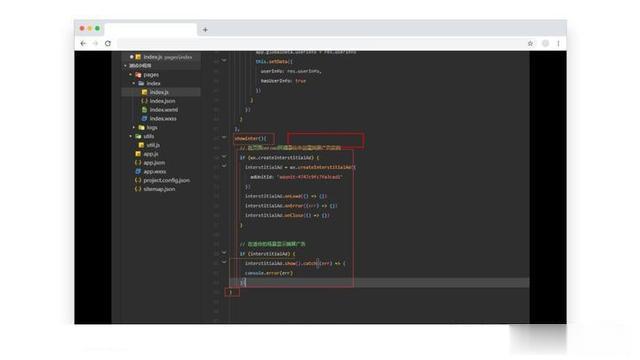Viewport: 640px width, 360px height.
Task: Collapse the project root folder row
Action: pyautogui.click(x=161, y=66)
